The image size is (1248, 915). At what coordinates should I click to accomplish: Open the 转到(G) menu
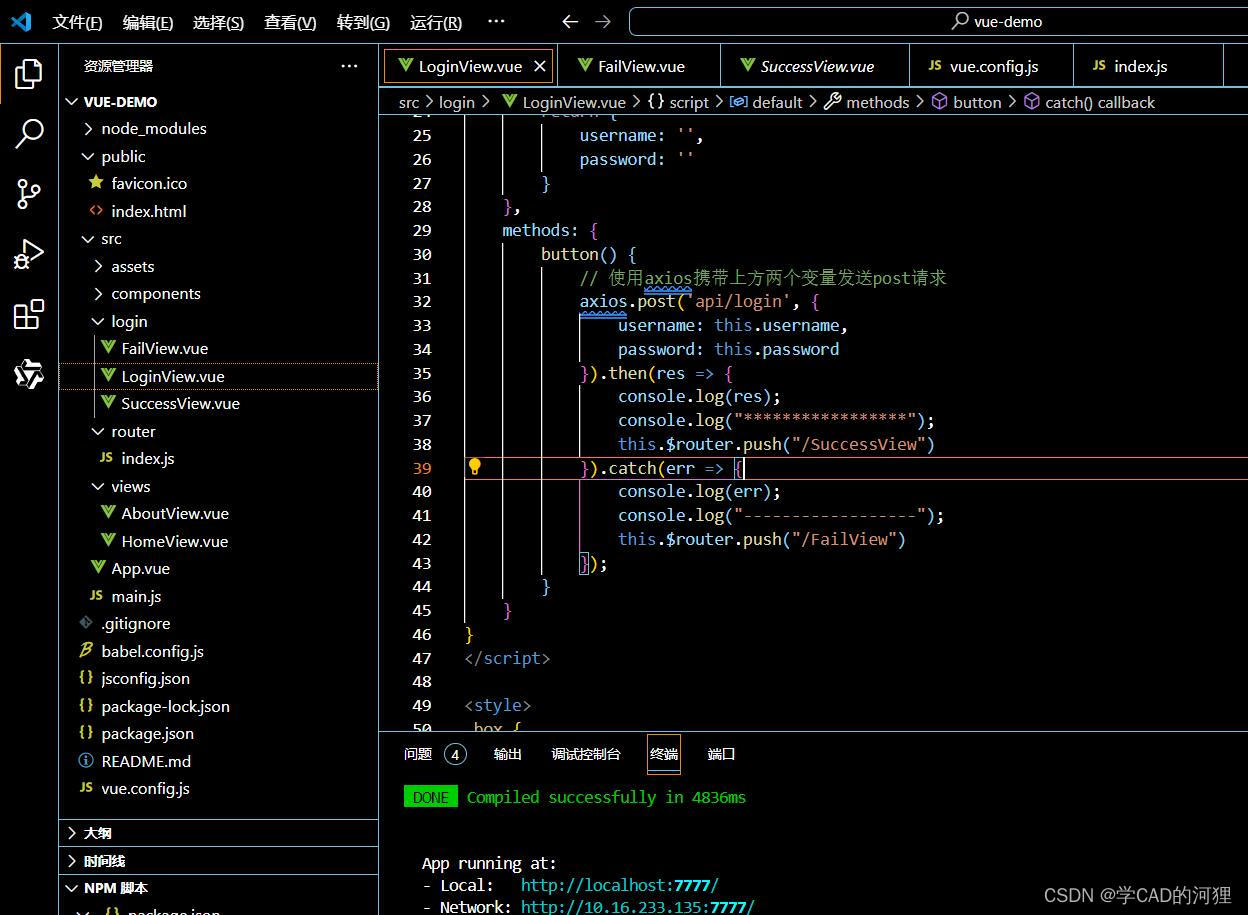(363, 22)
